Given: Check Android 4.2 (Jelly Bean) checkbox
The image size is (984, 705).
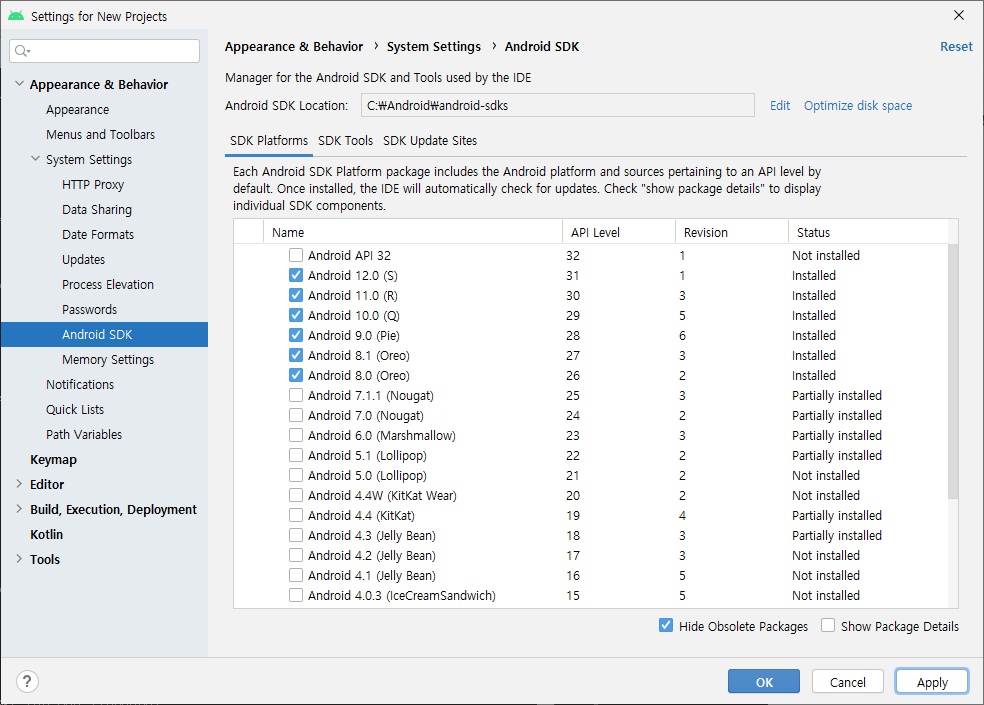Looking at the screenshot, I should point(296,555).
